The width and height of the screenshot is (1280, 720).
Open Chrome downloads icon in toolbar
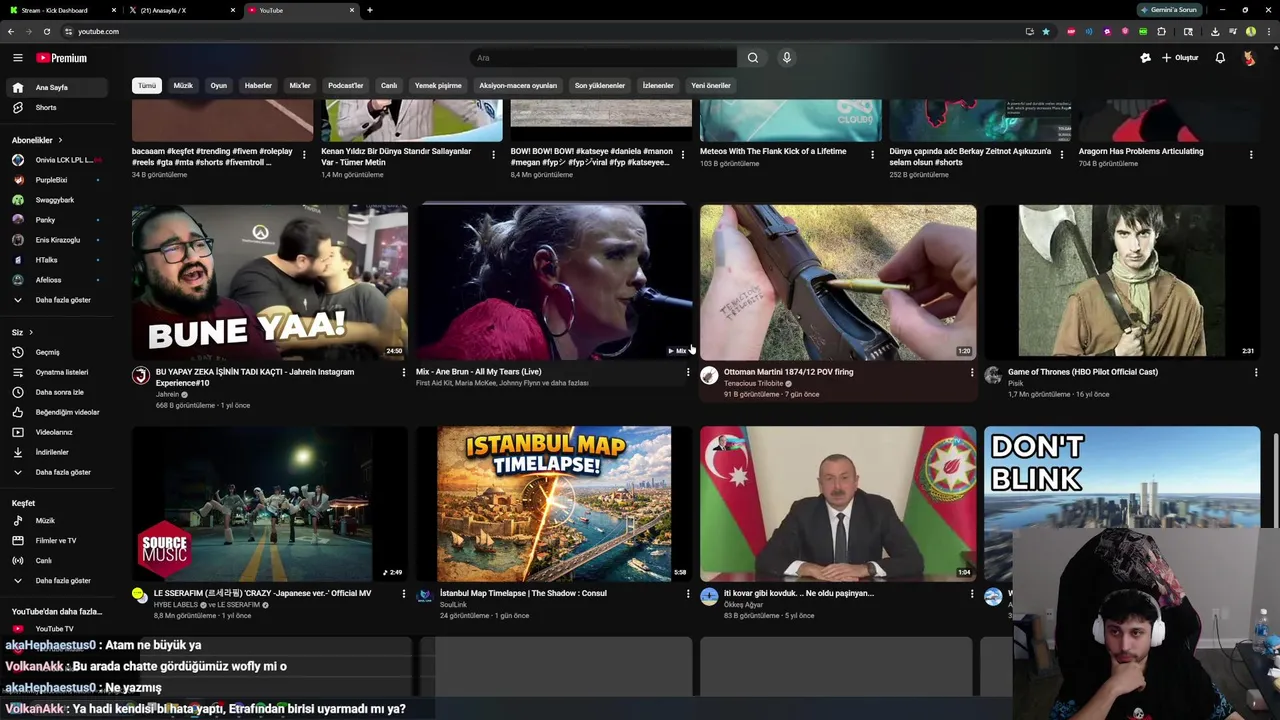point(1215,31)
